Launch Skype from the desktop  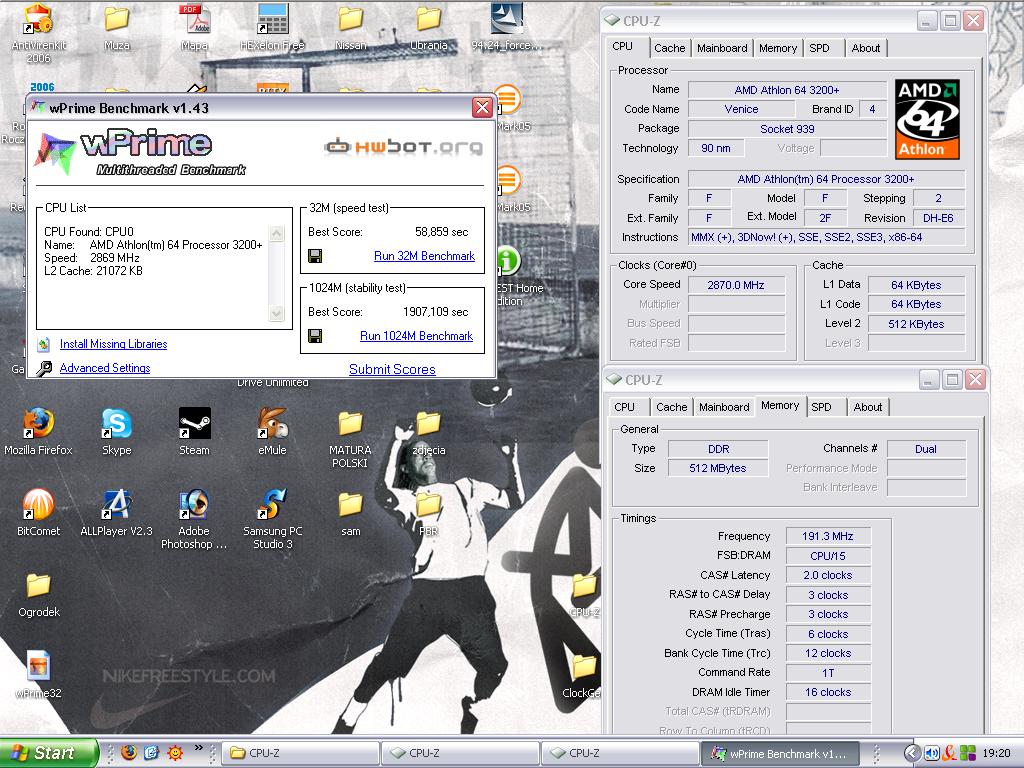click(x=116, y=423)
